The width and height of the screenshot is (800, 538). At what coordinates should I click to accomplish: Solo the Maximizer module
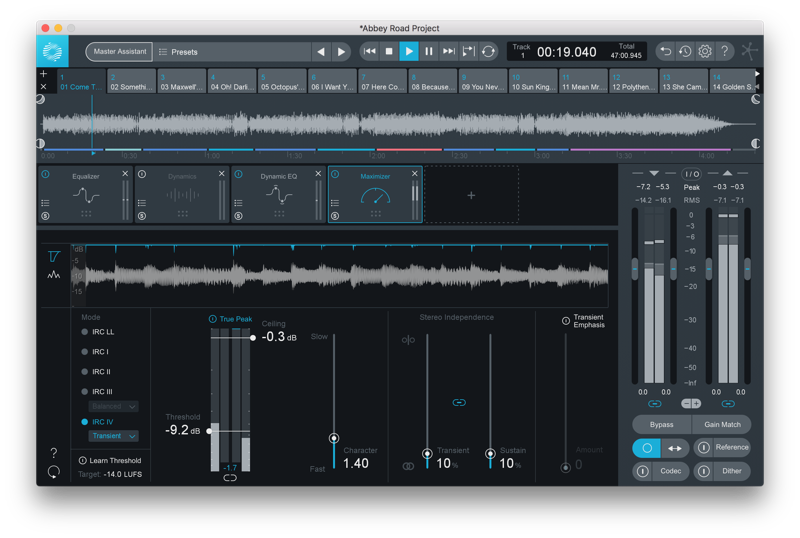click(335, 216)
